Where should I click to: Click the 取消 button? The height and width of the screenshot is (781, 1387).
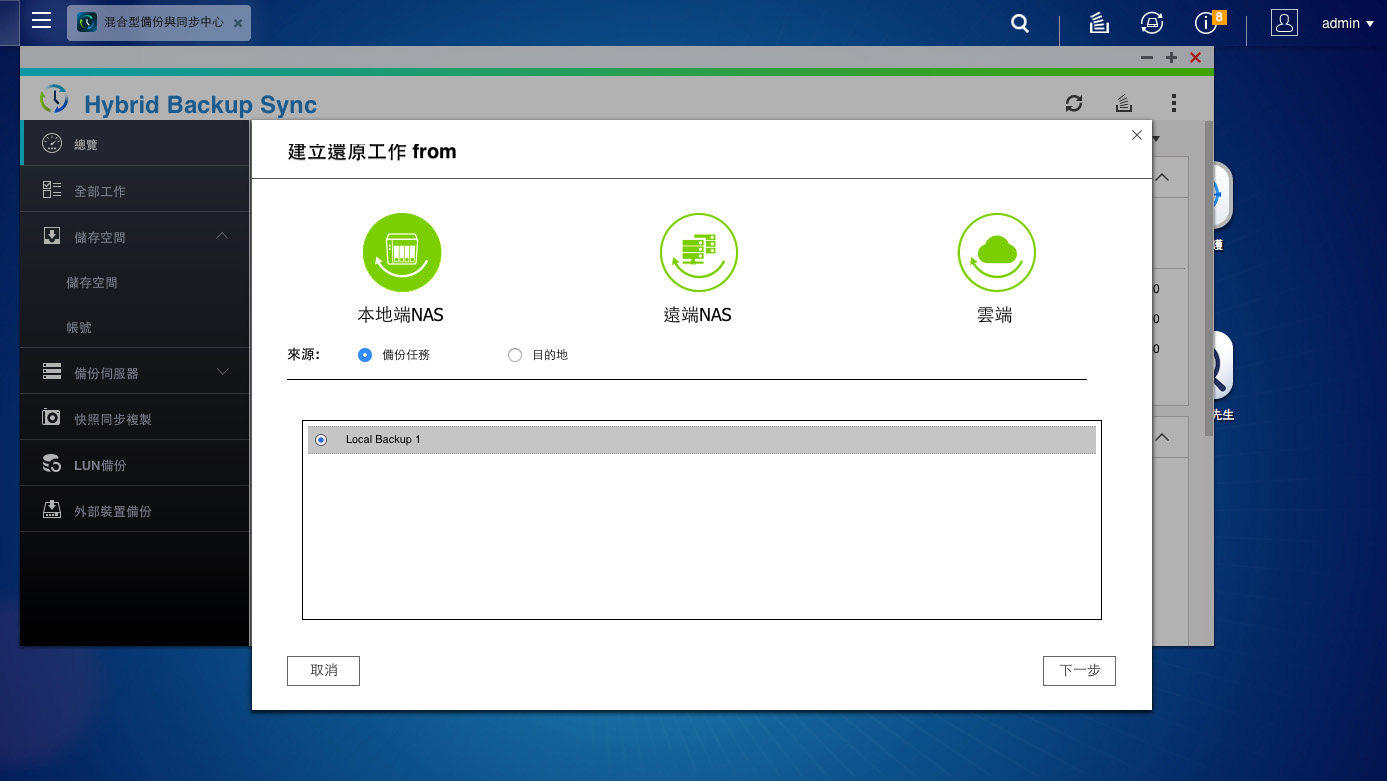coord(323,670)
